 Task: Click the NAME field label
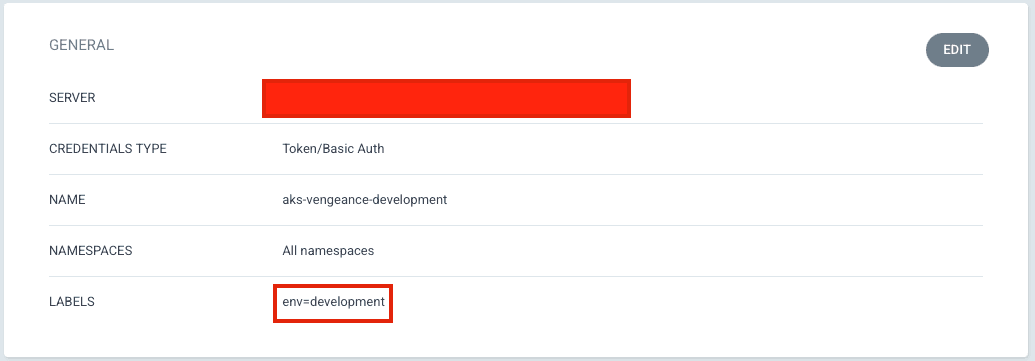(67, 199)
